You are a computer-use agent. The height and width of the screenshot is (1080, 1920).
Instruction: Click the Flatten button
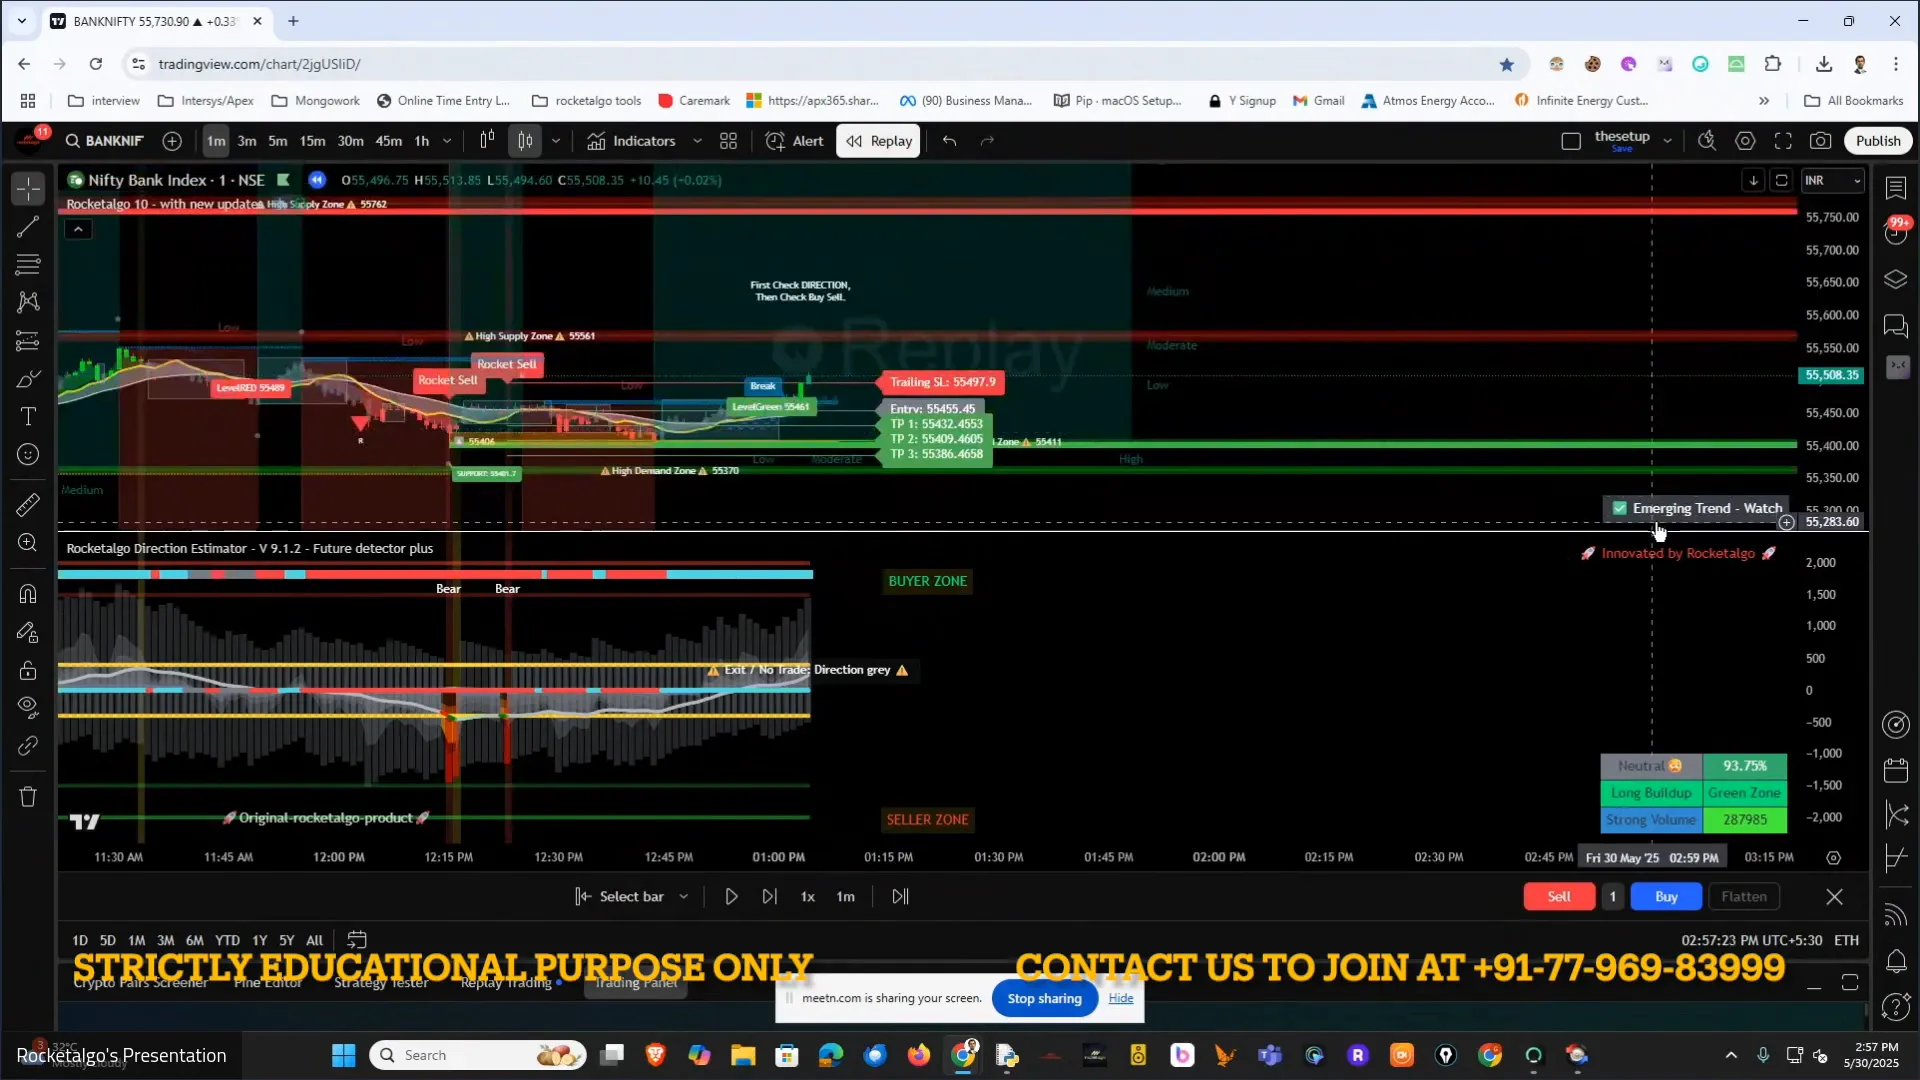tap(1744, 897)
